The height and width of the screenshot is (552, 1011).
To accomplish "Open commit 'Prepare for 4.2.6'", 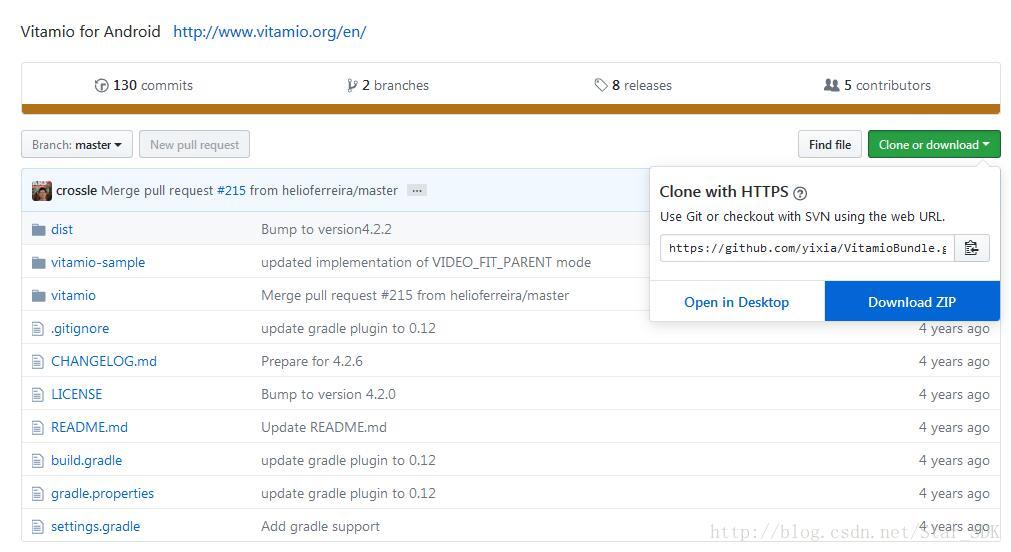I will 311,361.
